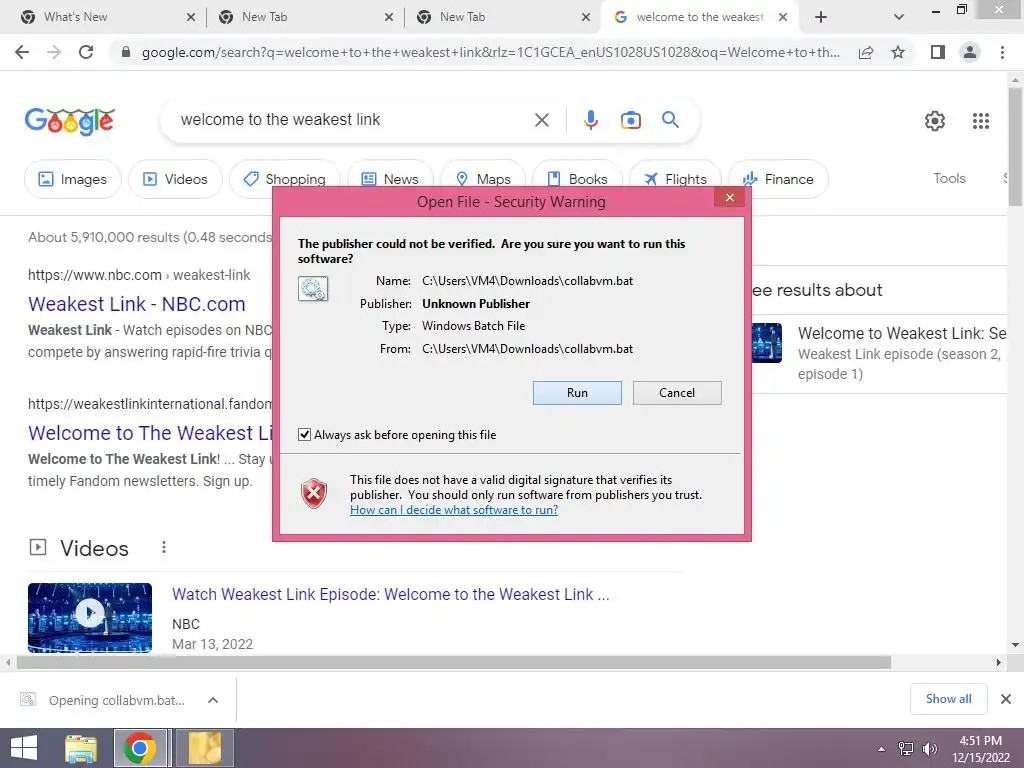Open the Google apps grid
The image size is (1024, 768).
coord(980,121)
